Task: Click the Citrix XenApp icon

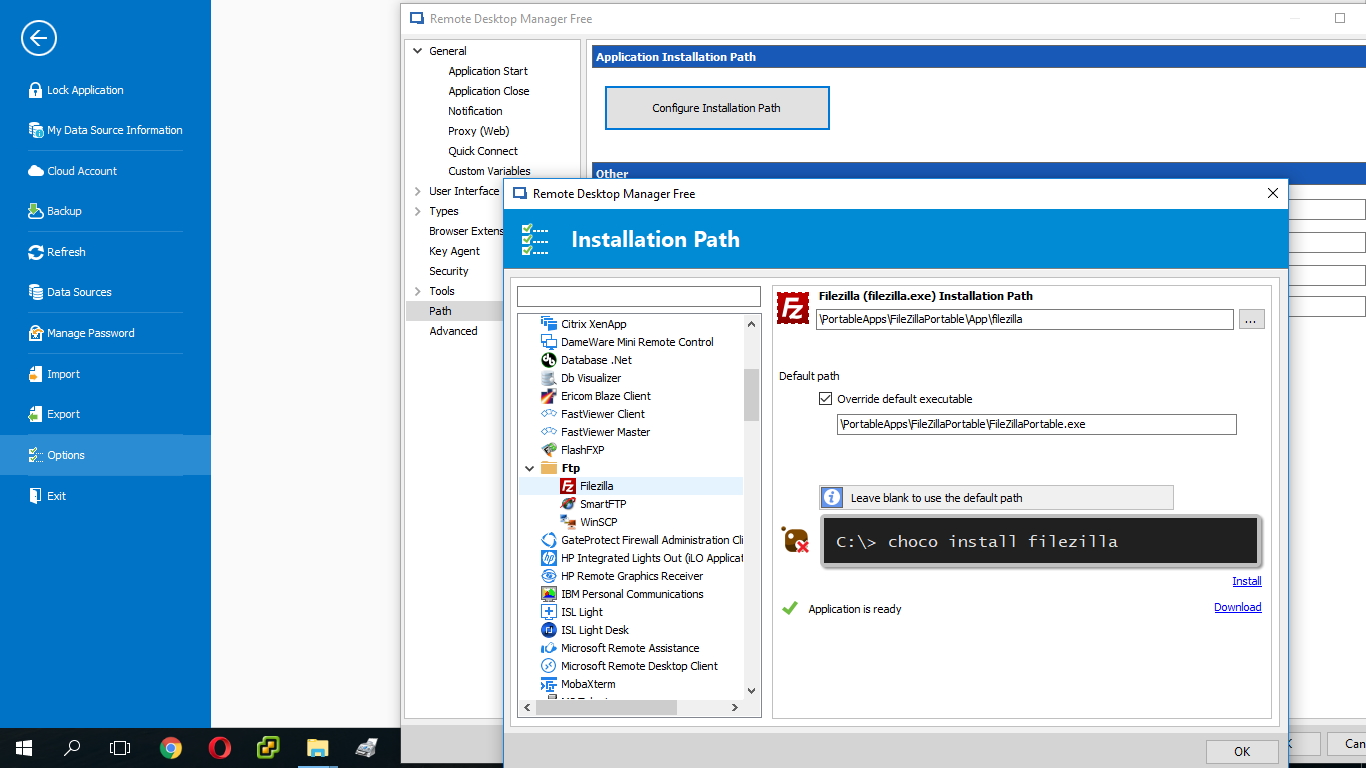Action: (549, 324)
